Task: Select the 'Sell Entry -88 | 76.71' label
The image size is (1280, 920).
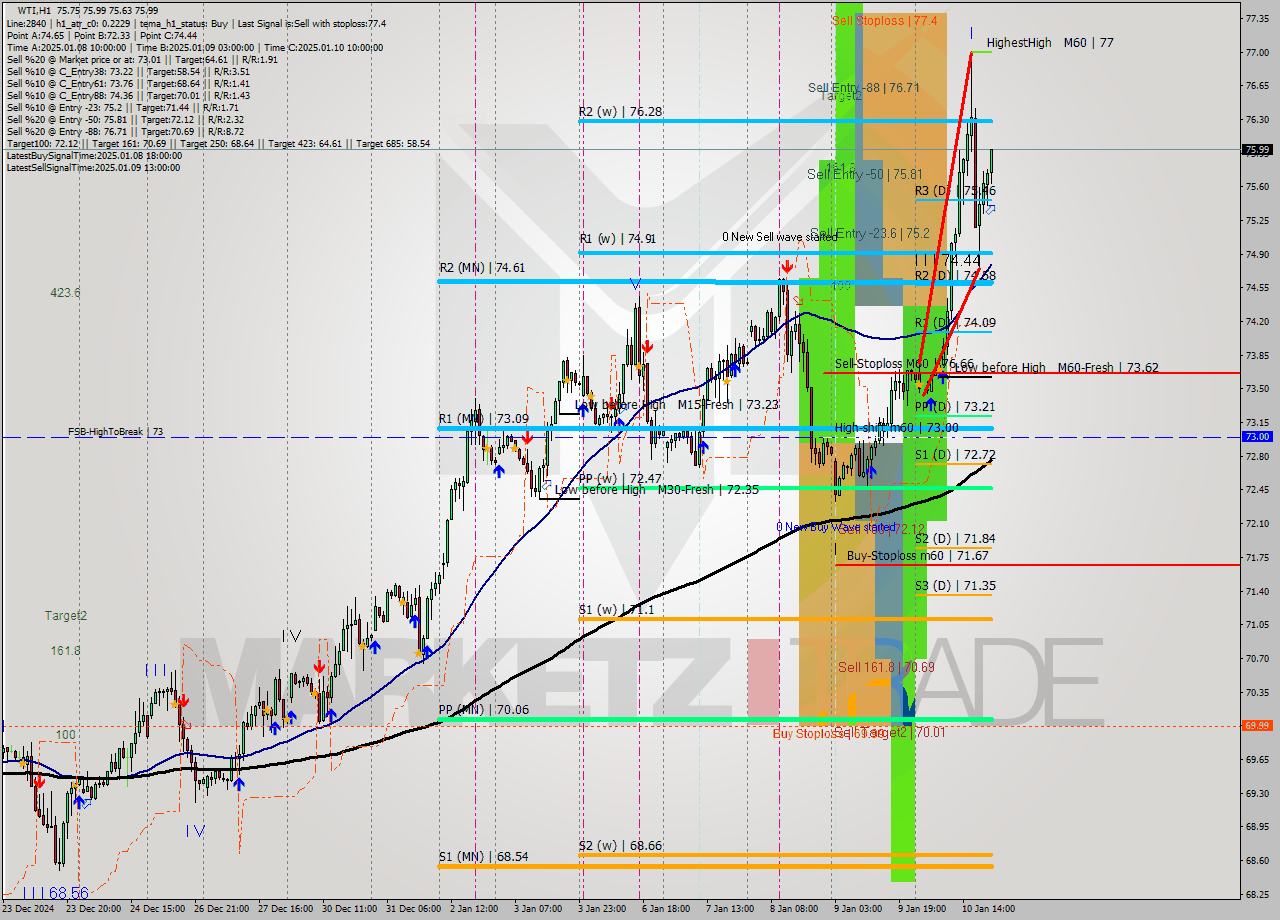Action: point(864,88)
